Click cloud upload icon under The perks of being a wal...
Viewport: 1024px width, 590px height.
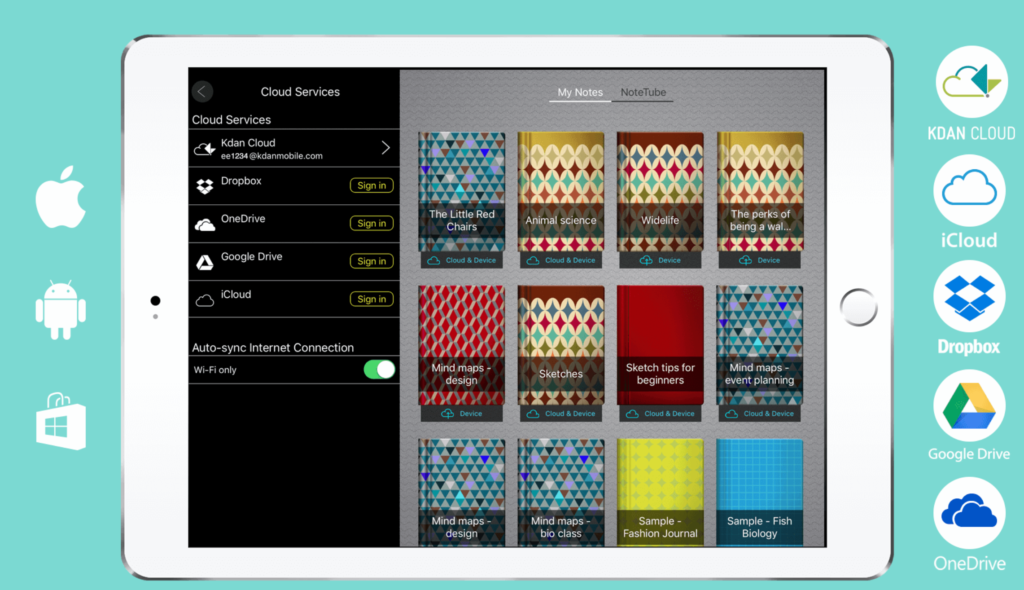(x=745, y=260)
